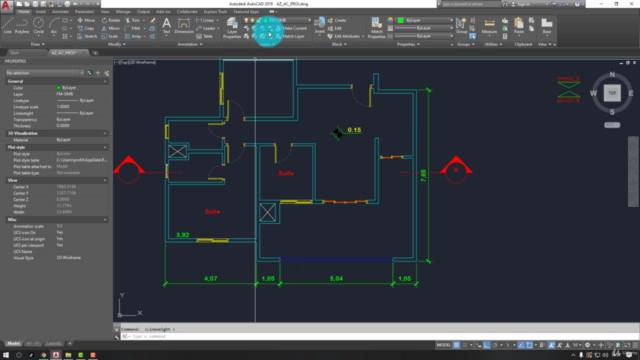The height and width of the screenshot is (360, 640).
Task: Open the Windows Start menu
Action: point(6,355)
